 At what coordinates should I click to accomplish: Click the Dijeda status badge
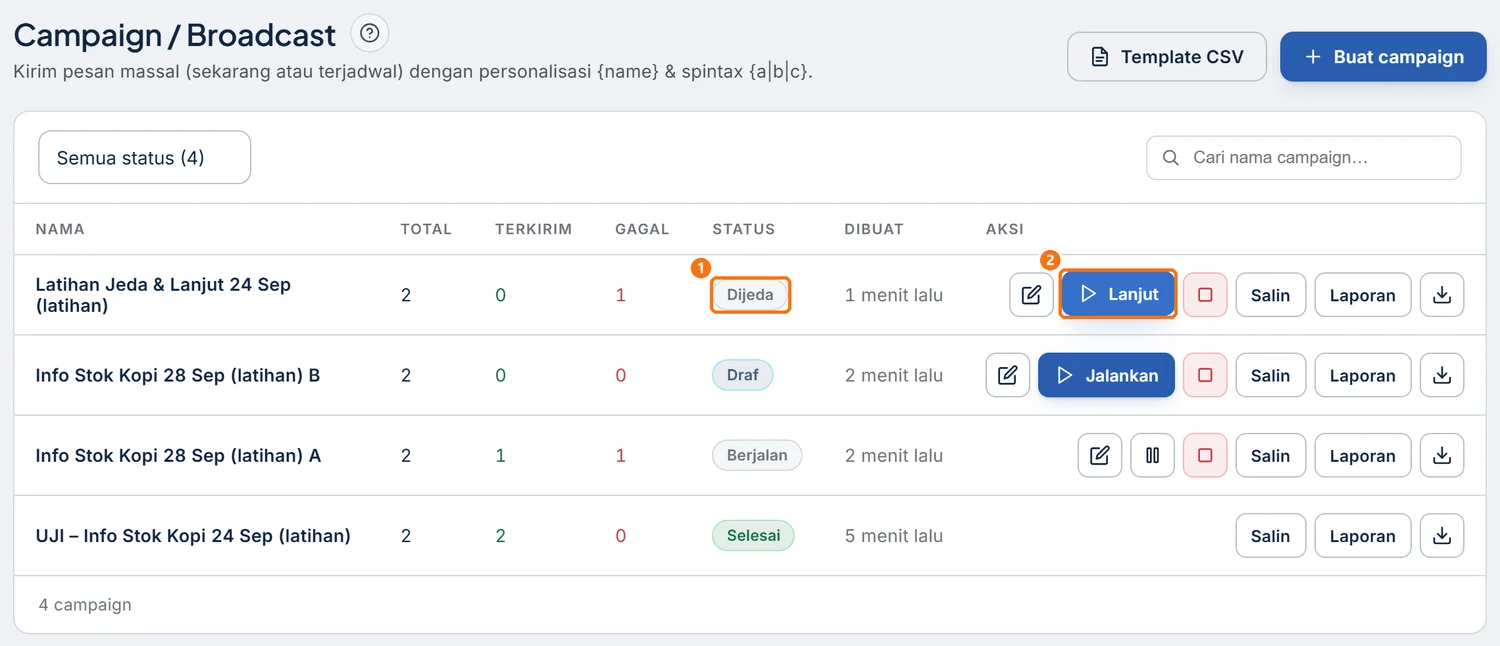[750, 295]
